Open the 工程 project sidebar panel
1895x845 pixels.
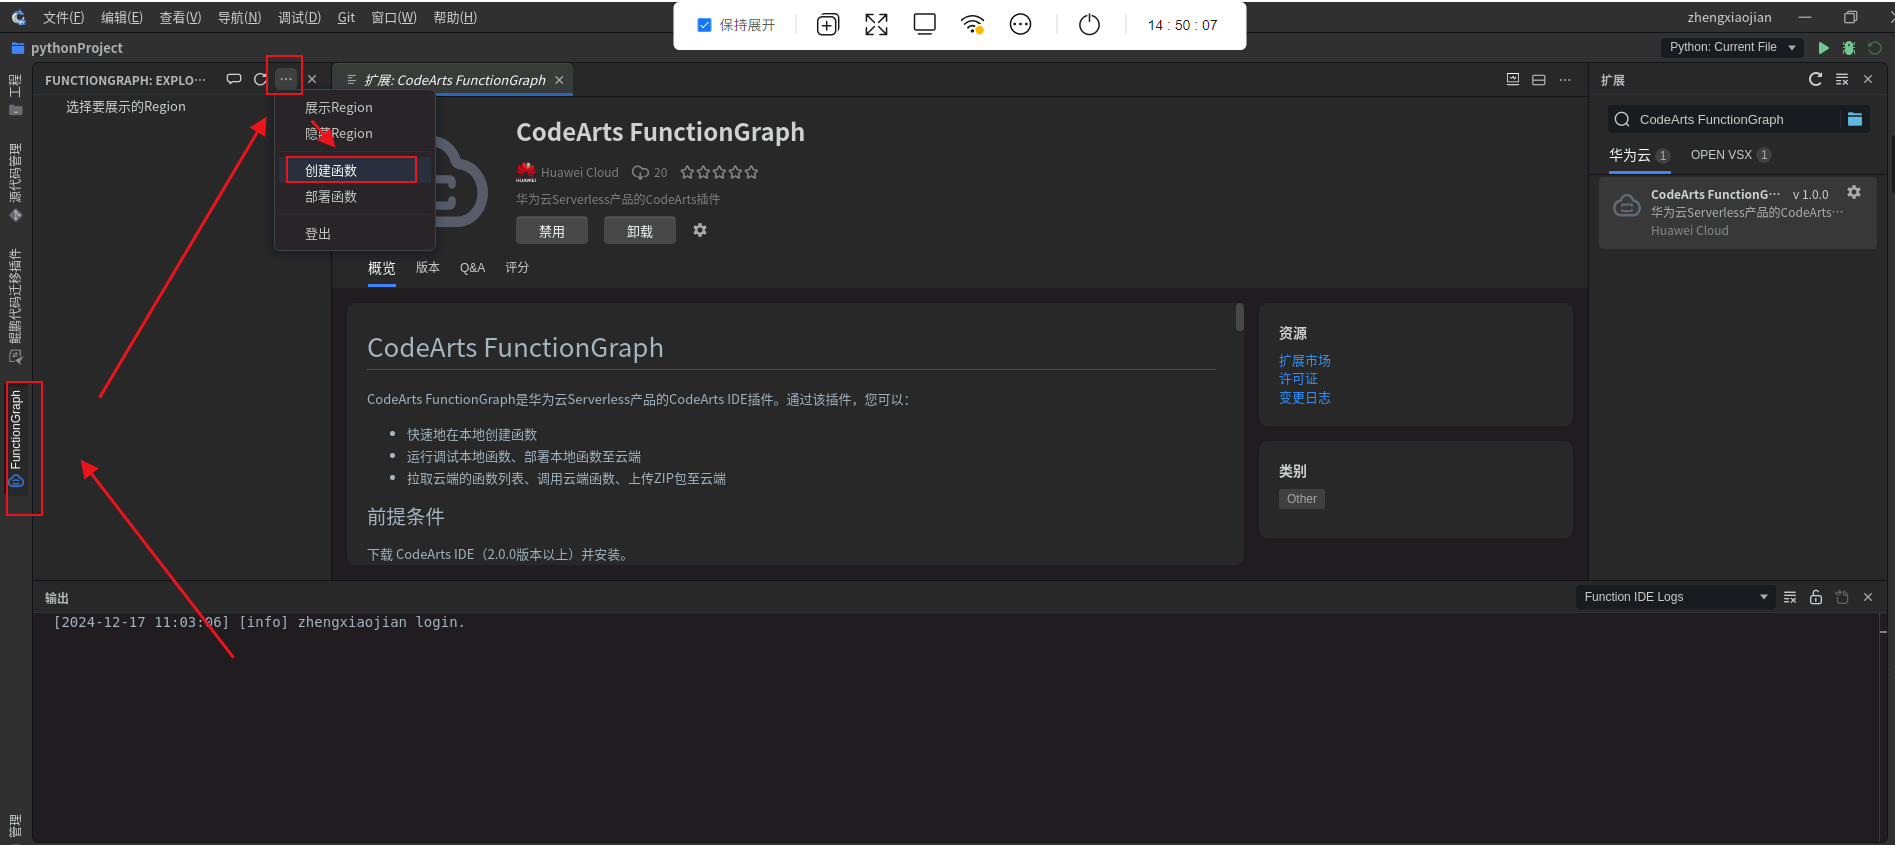[x=15, y=95]
